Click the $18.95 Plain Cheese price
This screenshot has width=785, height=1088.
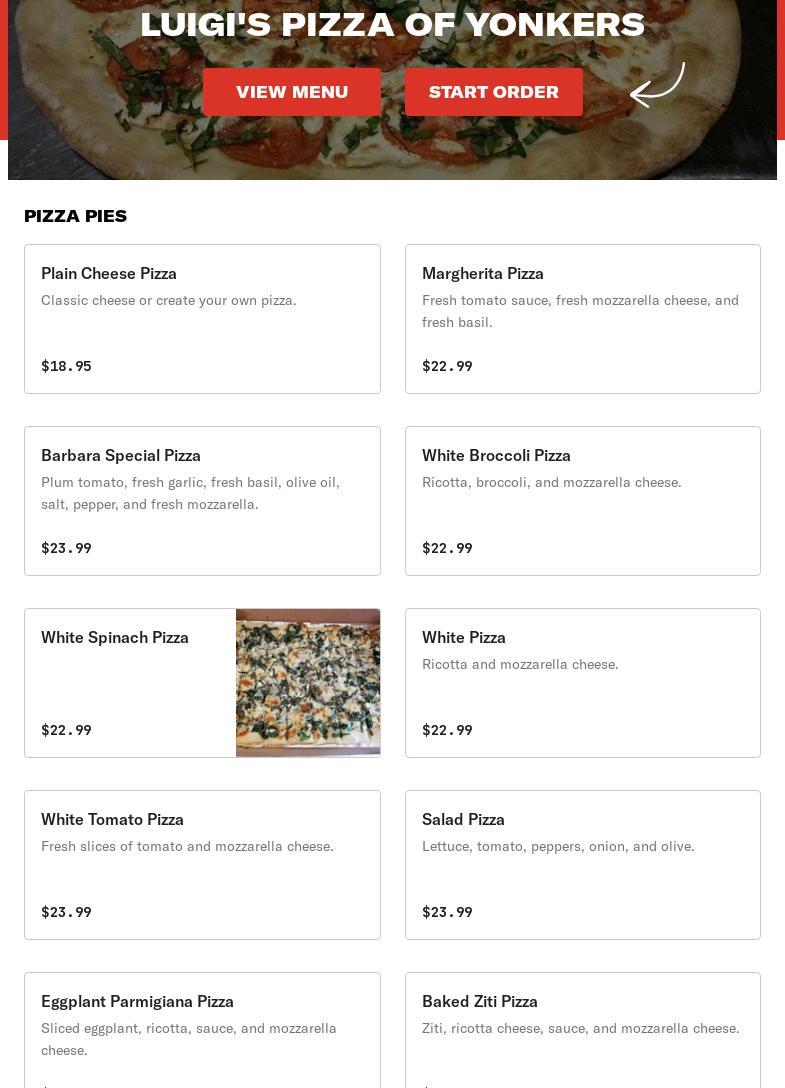(x=66, y=366)
